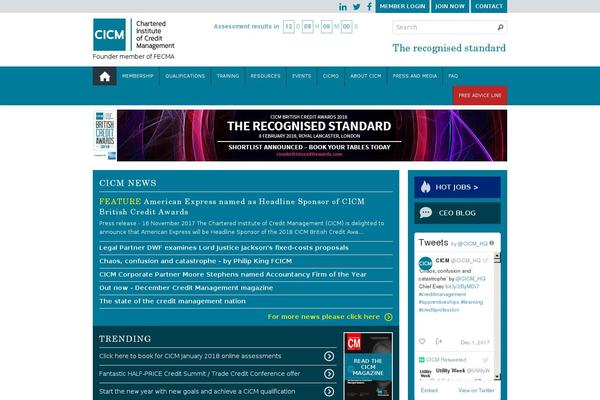
Task: Click the Embed link in Tweets widget
Action: tap(429, 390)
